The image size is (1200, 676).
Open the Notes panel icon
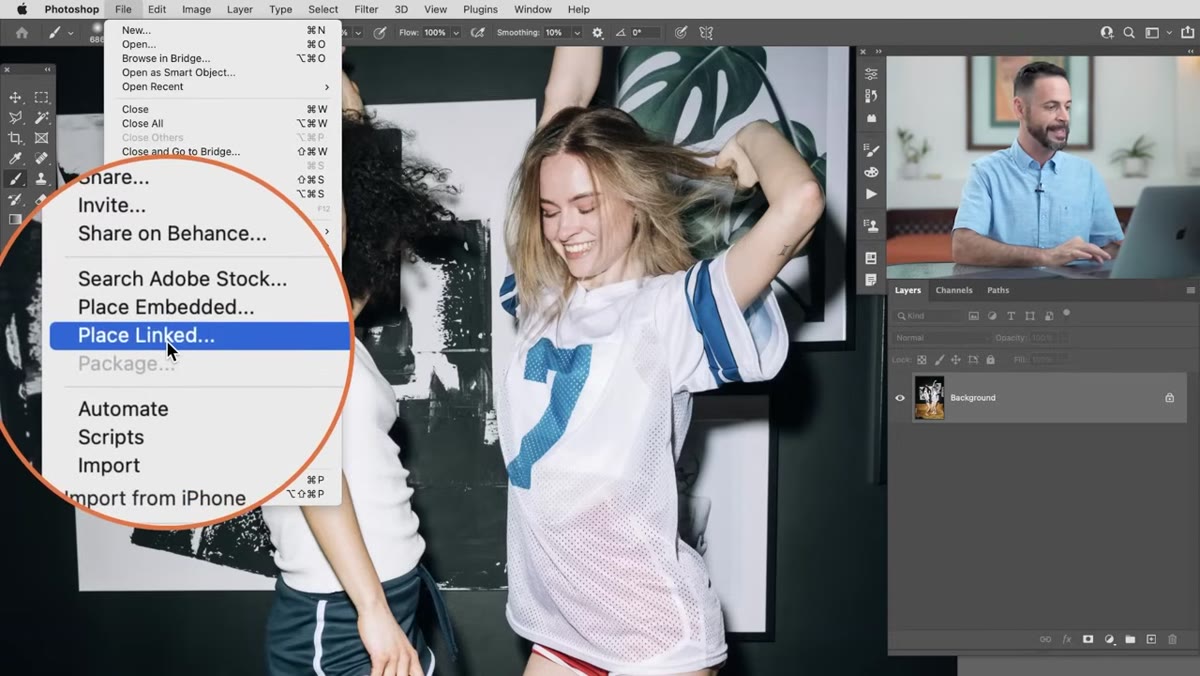tap(871, 281)
